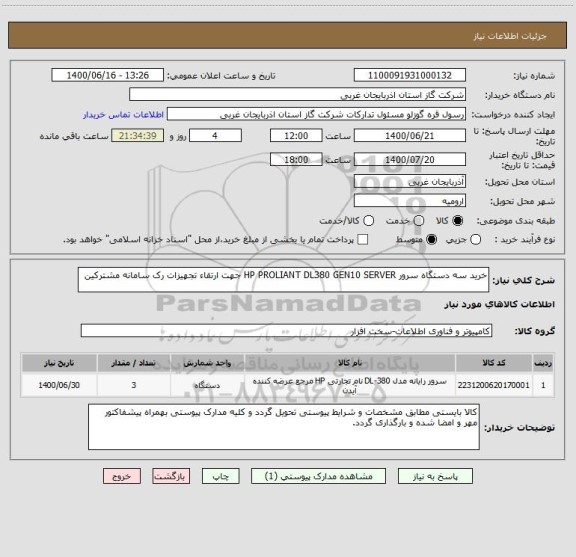Click the واحد شمارش column header
This screenshot has width=576, height=557.
point(207,363)
